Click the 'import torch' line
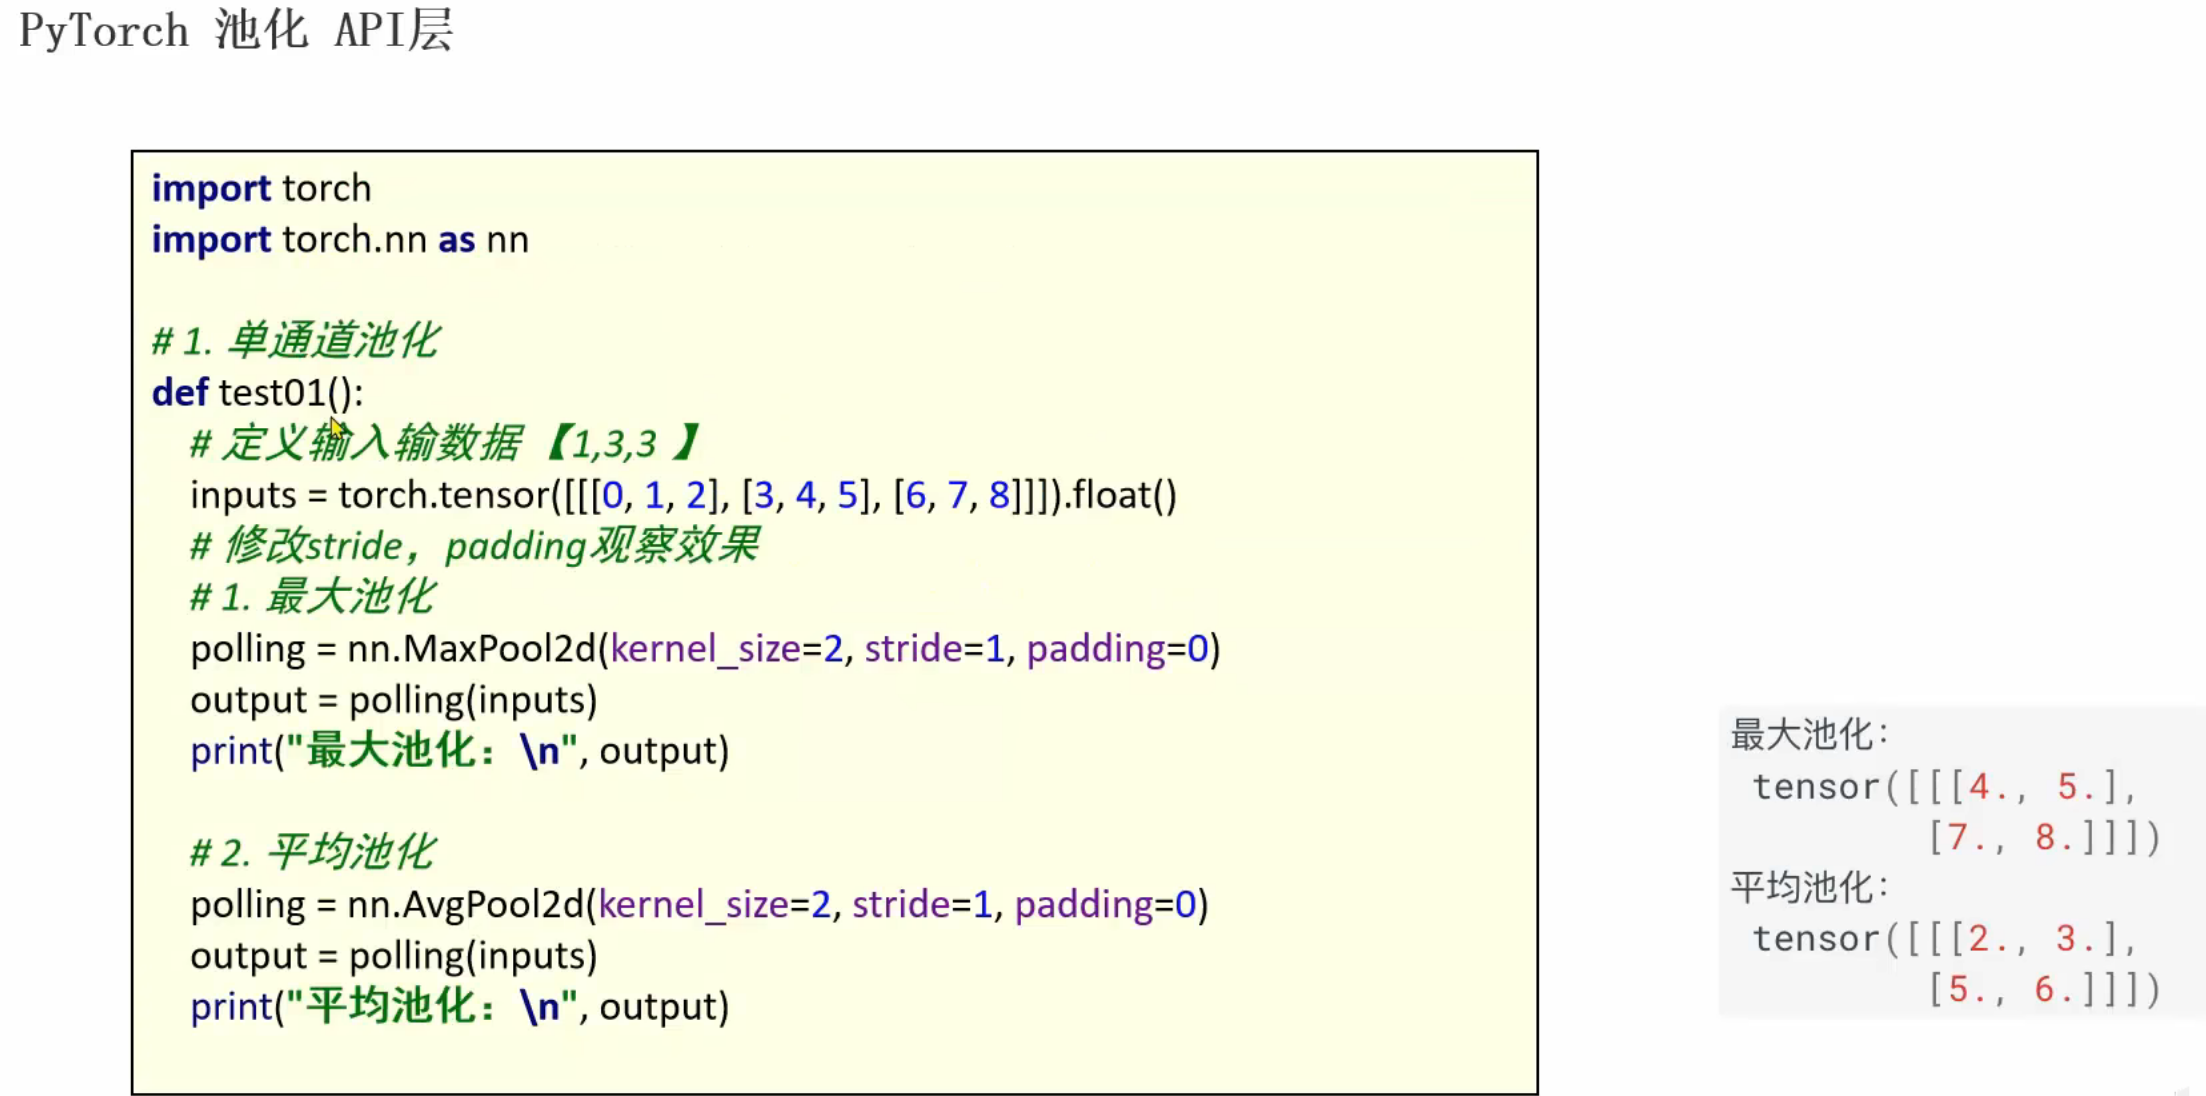This screenshot has width=2206, height=1096. [261, 188]
